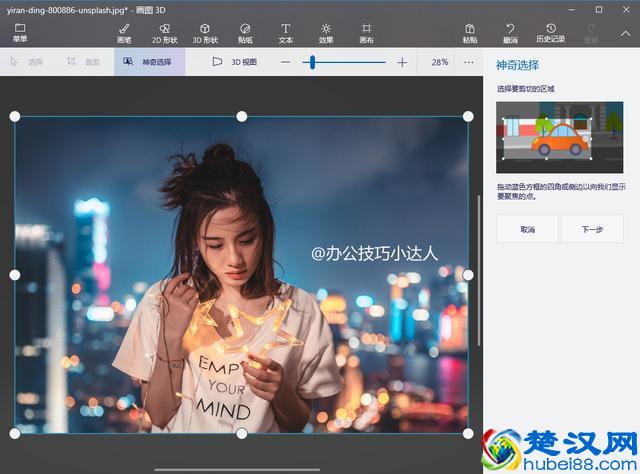Minimize the Paint 3D window

tap(572, 10)
